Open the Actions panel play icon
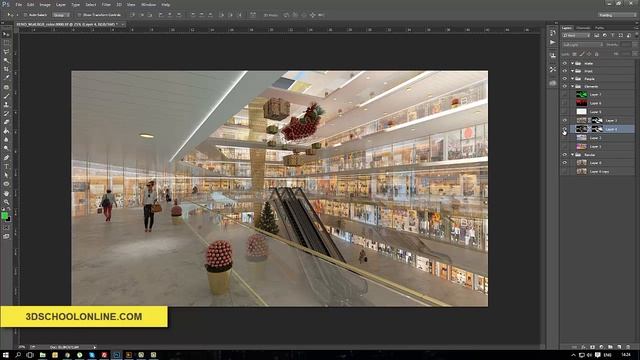Image resolution: width=640 pixels, height=360 pixels. [553, 42]
